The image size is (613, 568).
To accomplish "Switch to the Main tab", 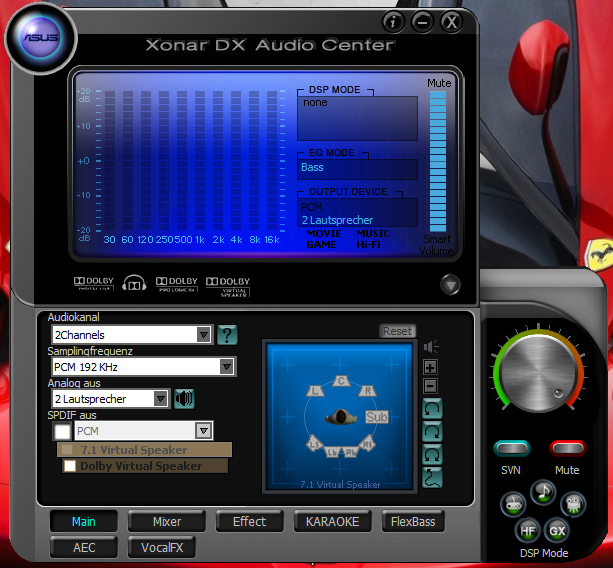I will tap(84, 521).
